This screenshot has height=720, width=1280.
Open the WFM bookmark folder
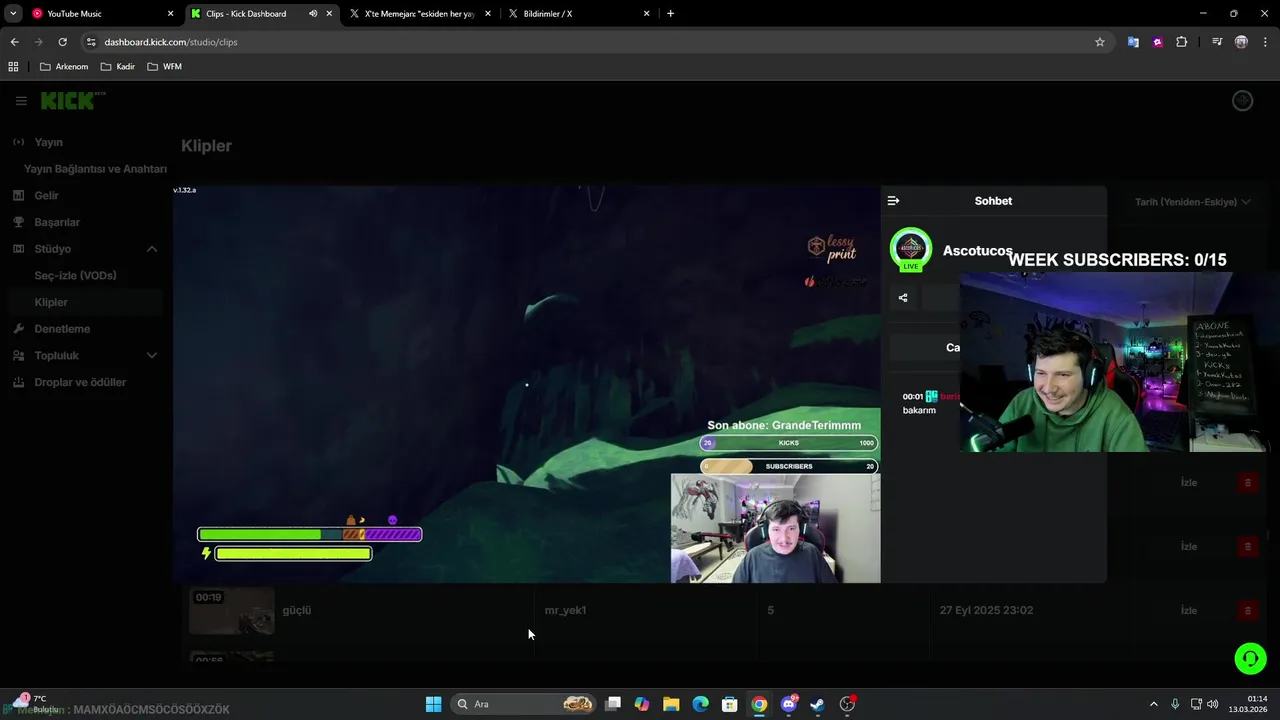[164, 67]
